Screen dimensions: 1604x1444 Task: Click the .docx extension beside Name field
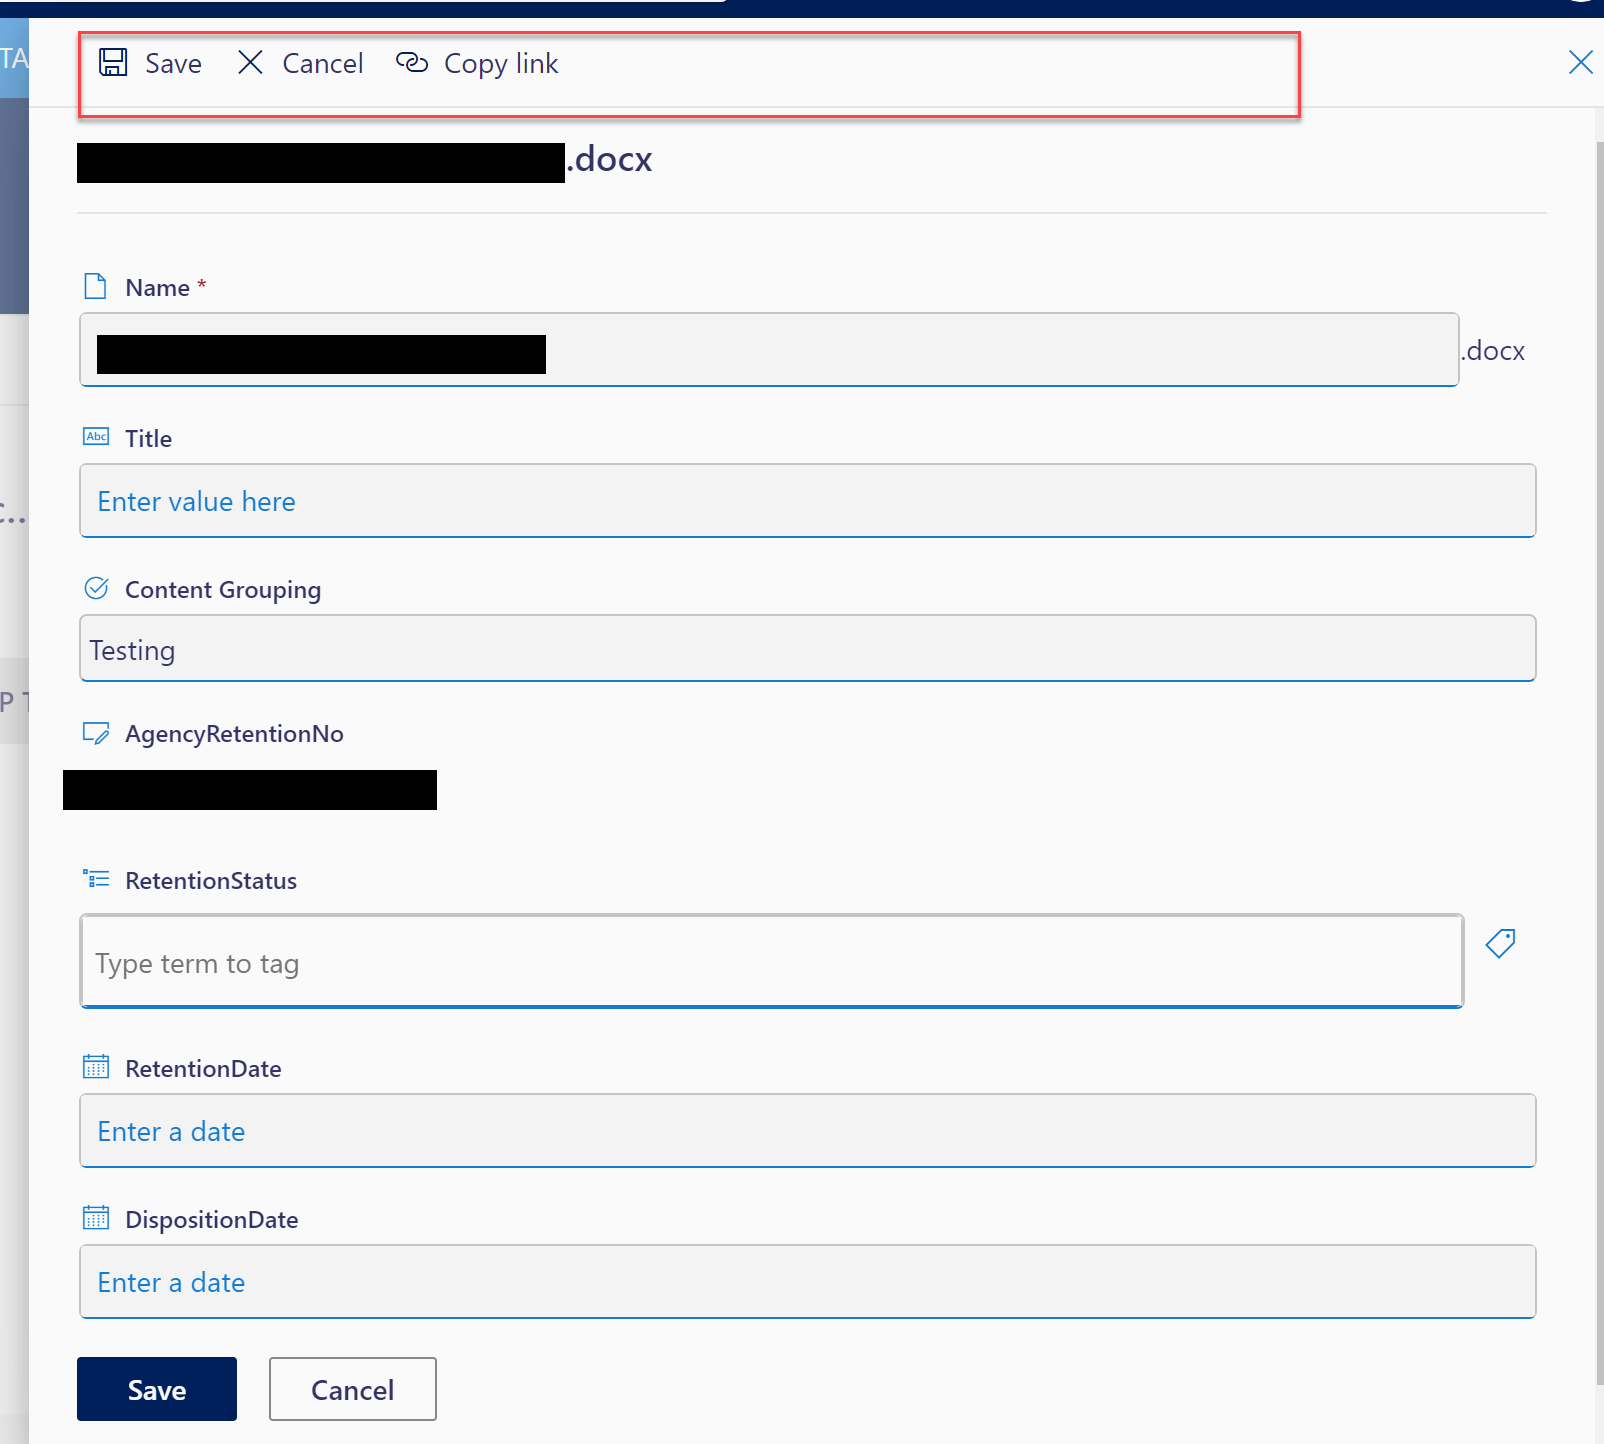1493,351
